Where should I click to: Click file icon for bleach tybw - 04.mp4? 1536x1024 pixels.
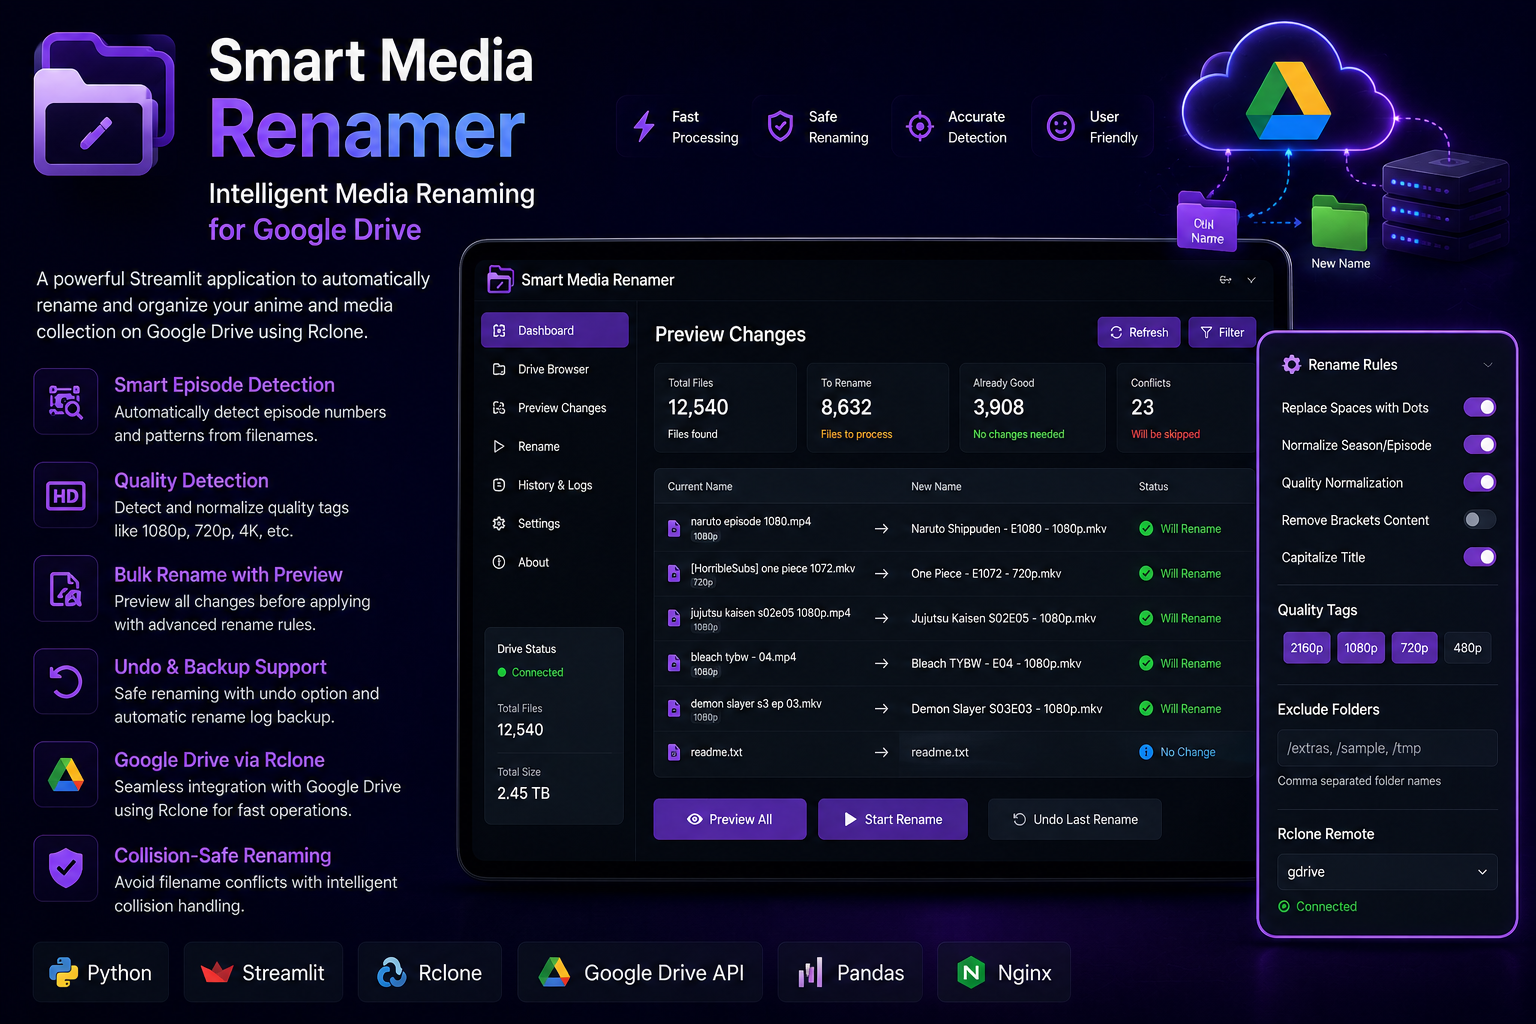(674, 663)
